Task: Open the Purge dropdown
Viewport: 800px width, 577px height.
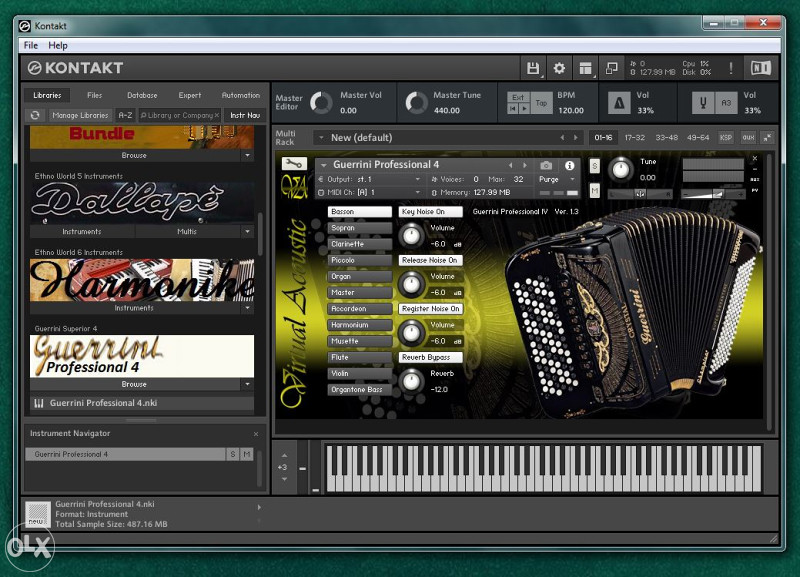Action: 557,180
